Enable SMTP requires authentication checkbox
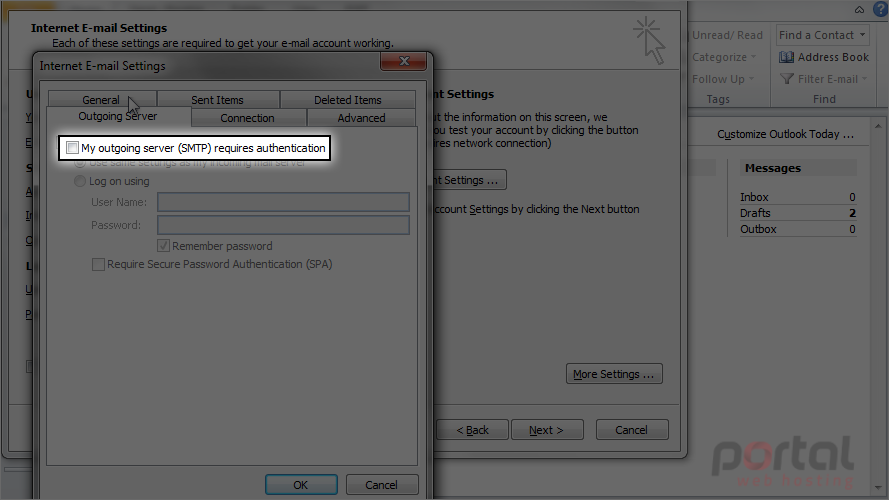Screen dimensions: 889x500 [72, 148]
